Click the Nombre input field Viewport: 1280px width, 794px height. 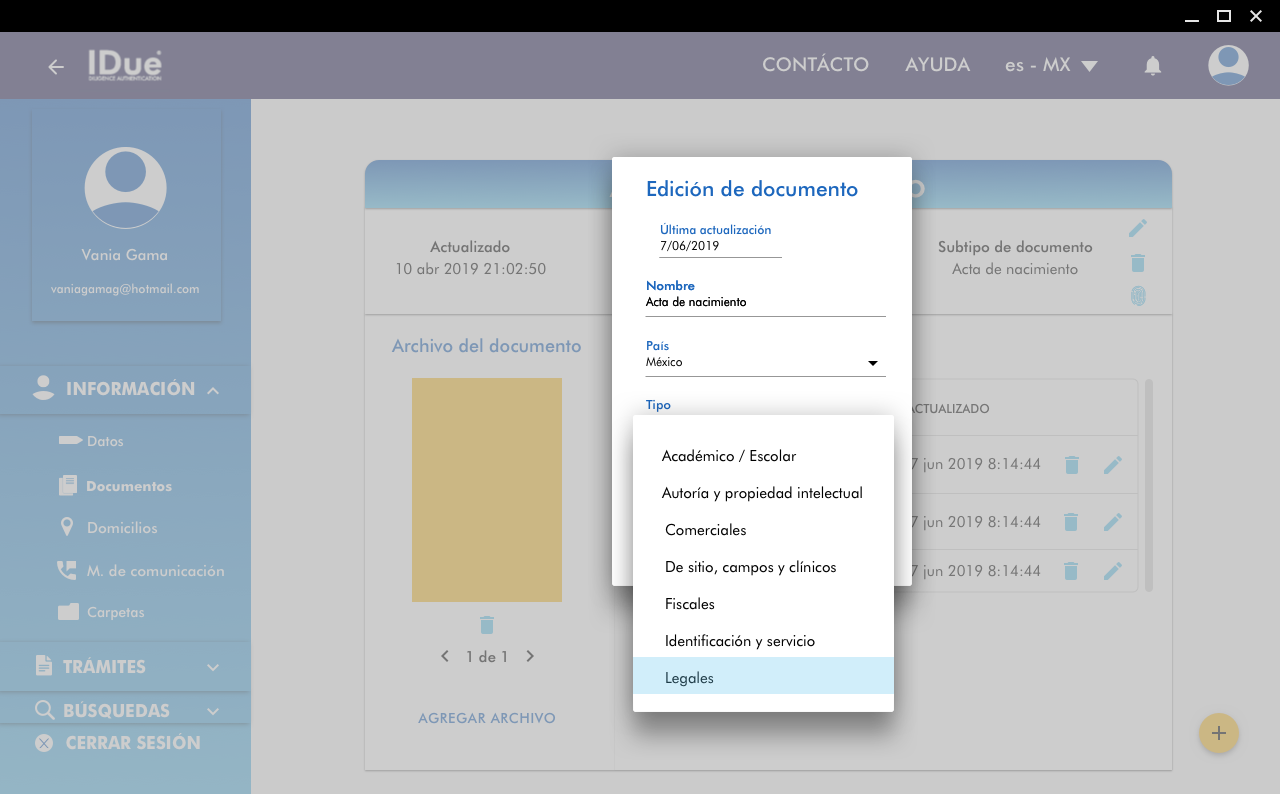click(765, 302)
